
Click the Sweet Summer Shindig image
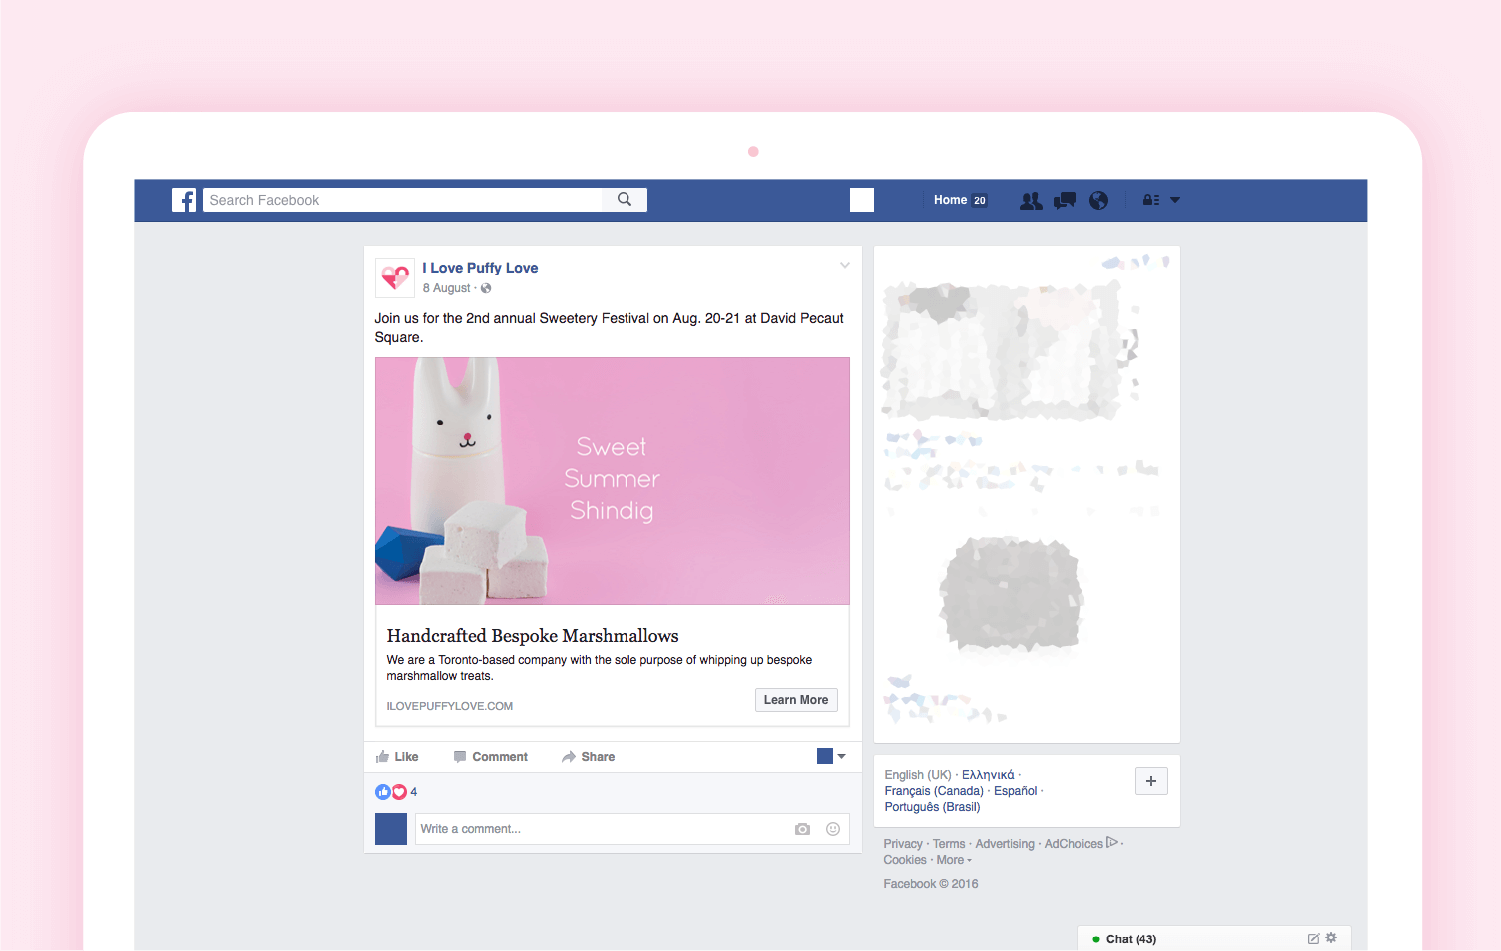coord(612,481)
